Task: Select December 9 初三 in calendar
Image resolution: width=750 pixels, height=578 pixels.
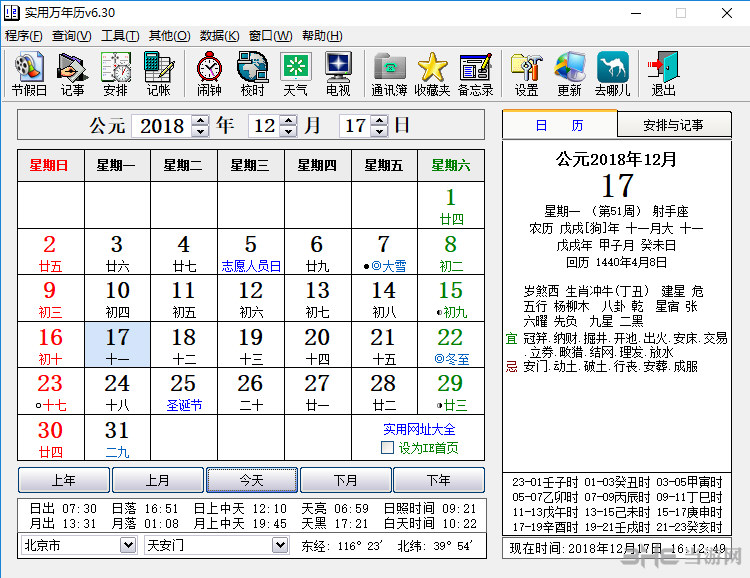Action: [x=51, y=298]
